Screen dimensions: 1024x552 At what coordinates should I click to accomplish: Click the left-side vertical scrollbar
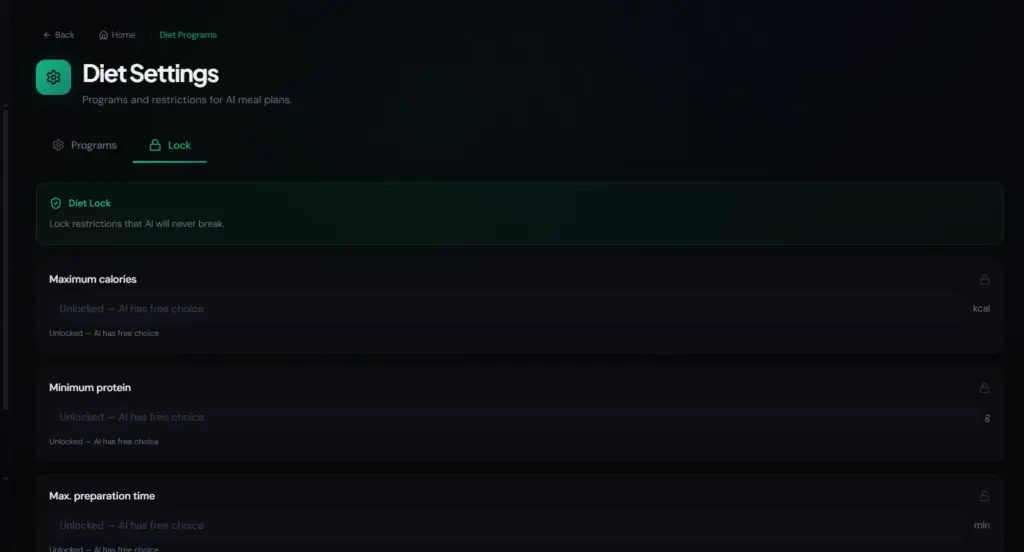click(x=5, y=260)
